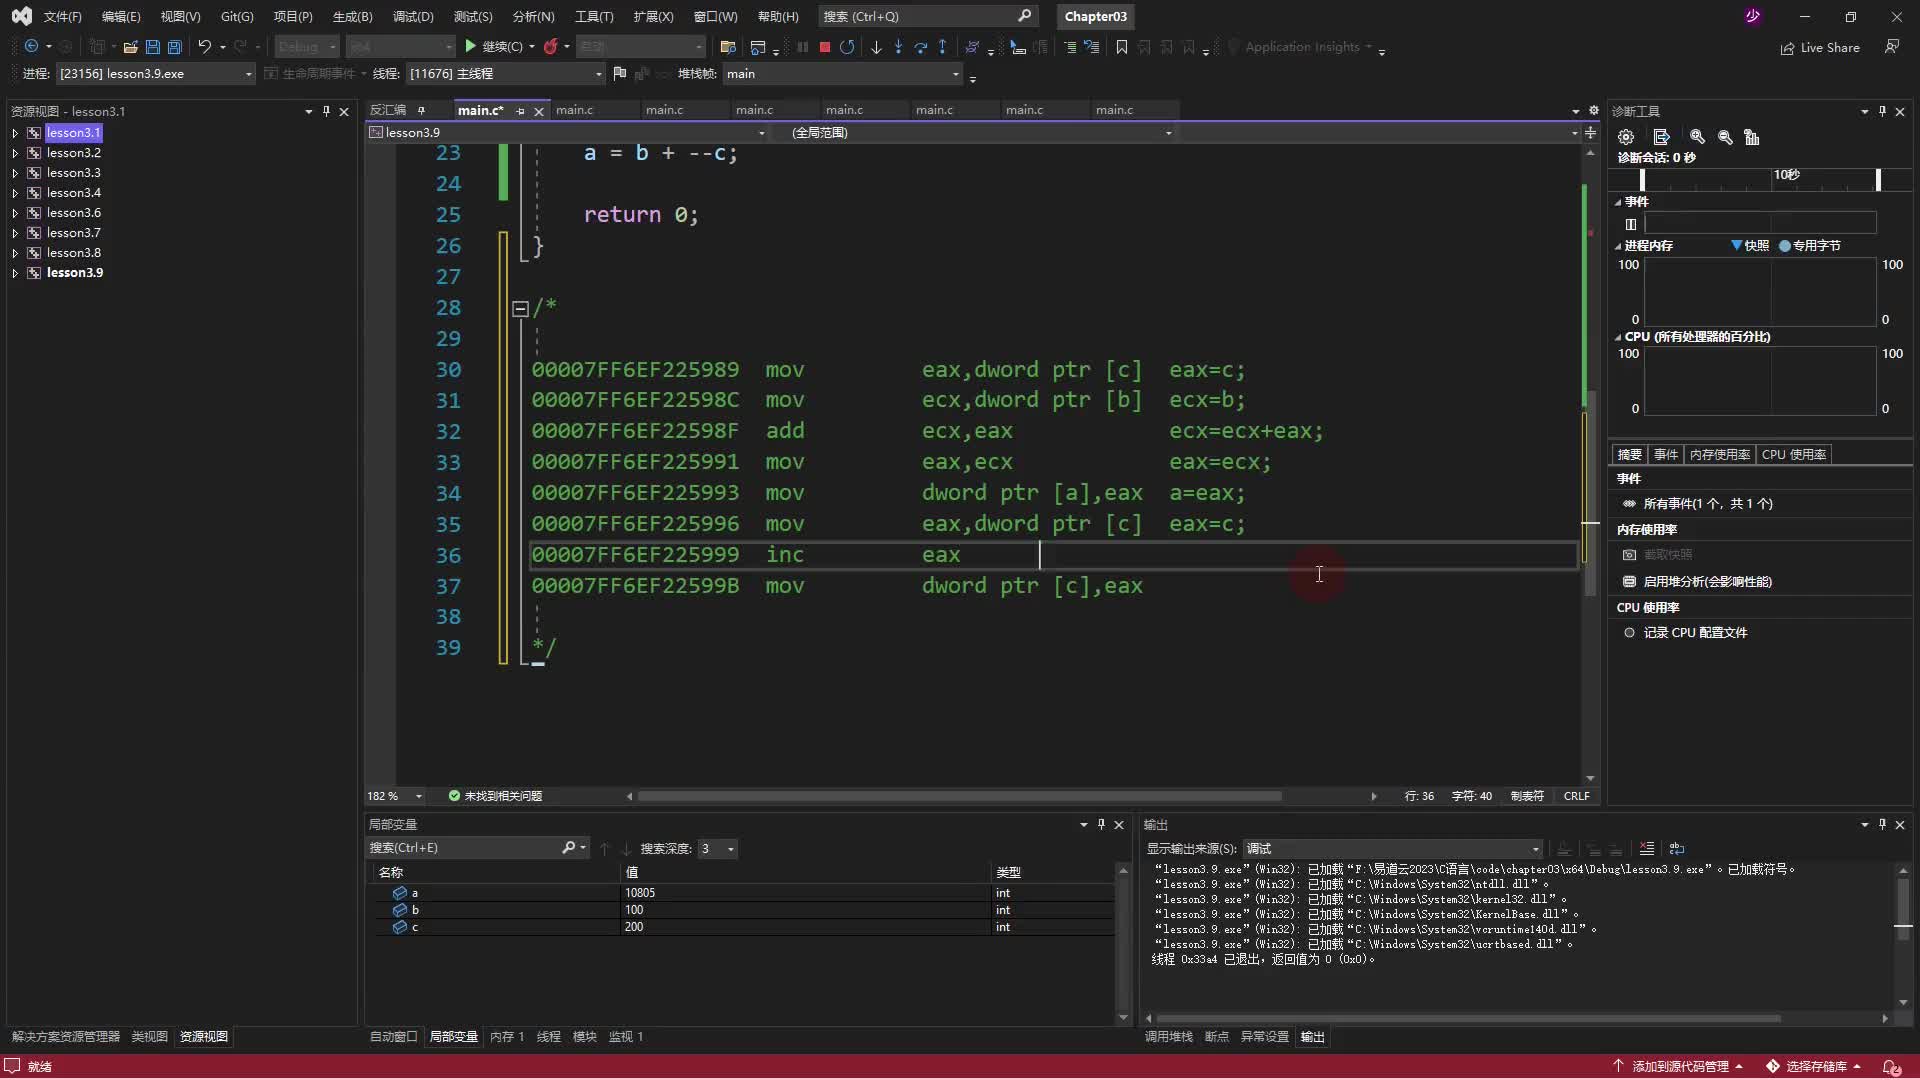Enable heap profiling option
Screen dimensions: 1920x1080
pos(1697,582)
